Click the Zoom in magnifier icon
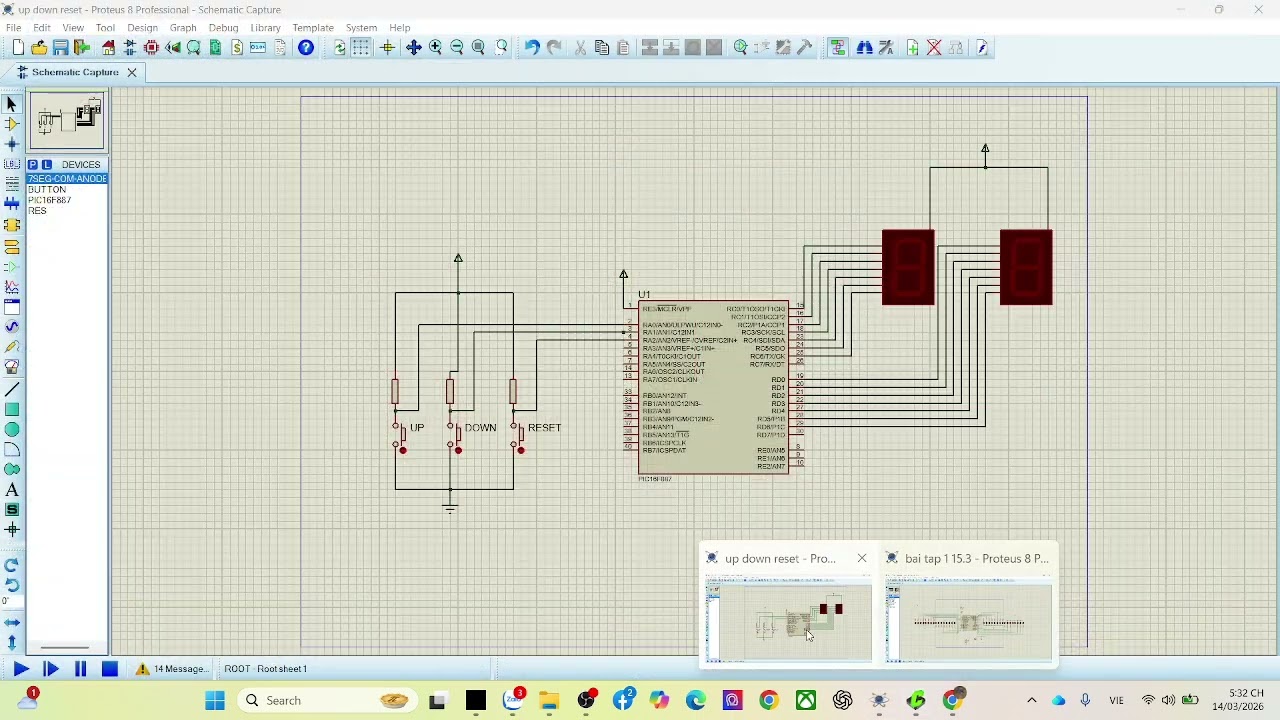 [x=435, y=48]
